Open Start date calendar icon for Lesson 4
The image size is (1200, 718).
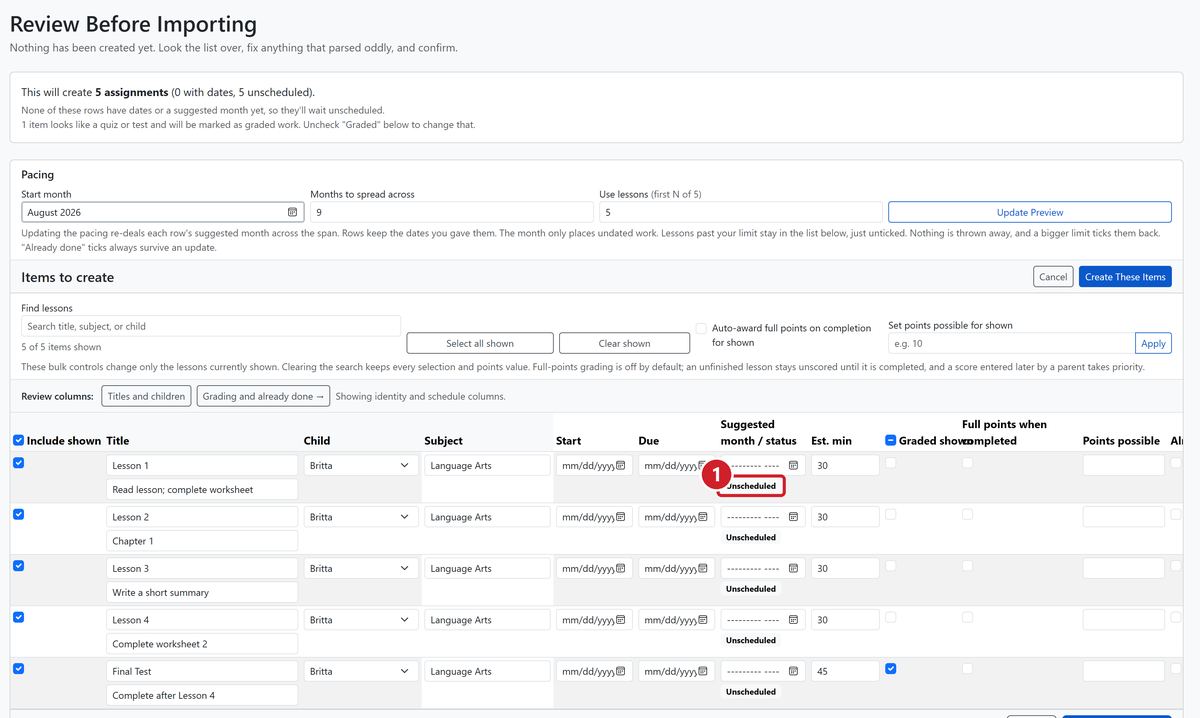pos(621,620)
